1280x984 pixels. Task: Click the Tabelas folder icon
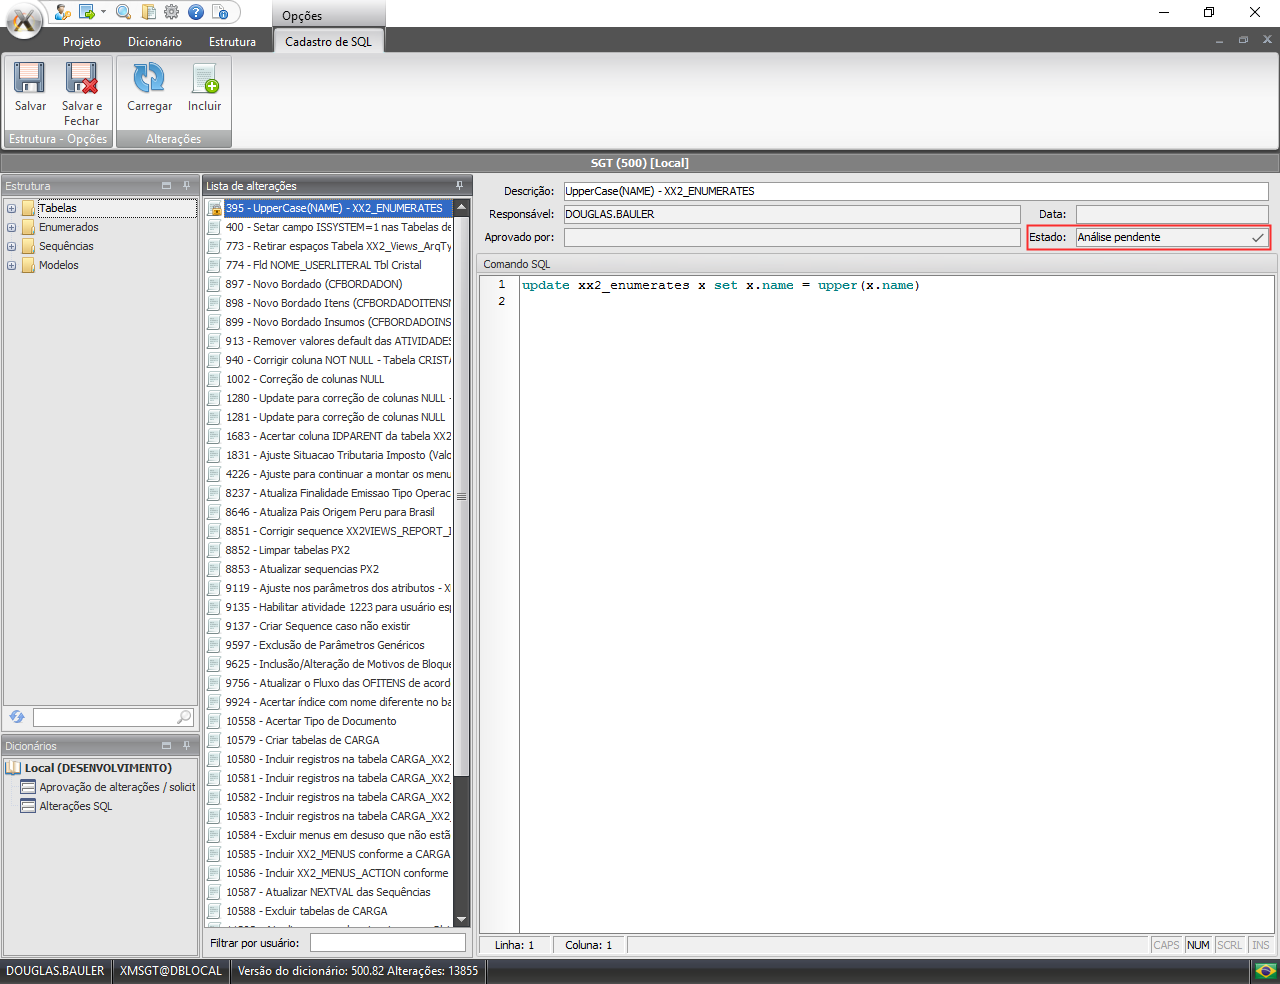(x=29, y=208)
